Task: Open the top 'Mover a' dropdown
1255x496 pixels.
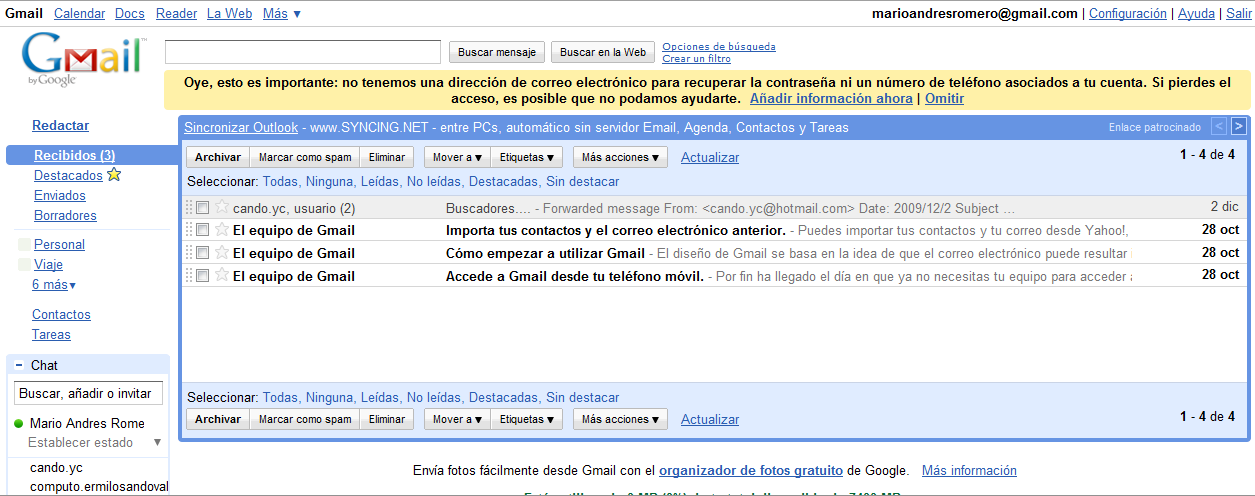Action: 457,157
